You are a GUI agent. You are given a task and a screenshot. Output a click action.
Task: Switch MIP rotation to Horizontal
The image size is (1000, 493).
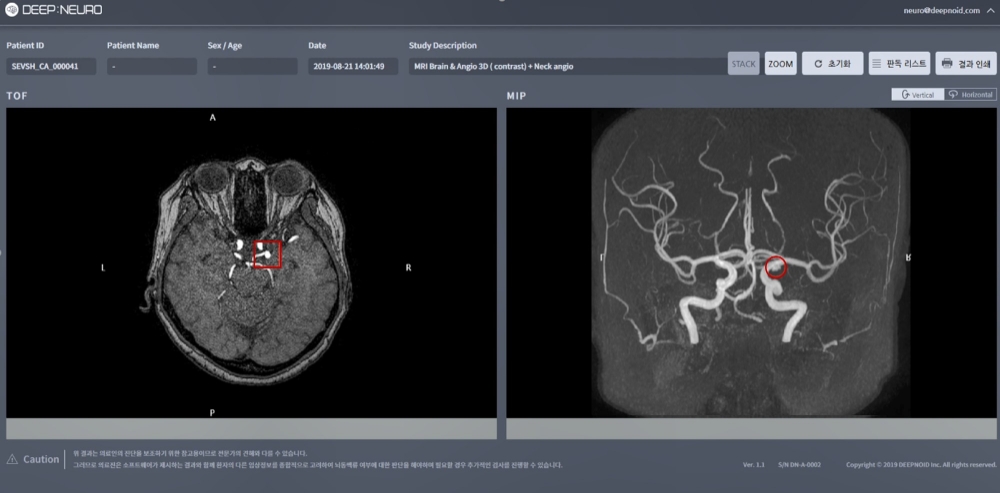coord(971,94)
